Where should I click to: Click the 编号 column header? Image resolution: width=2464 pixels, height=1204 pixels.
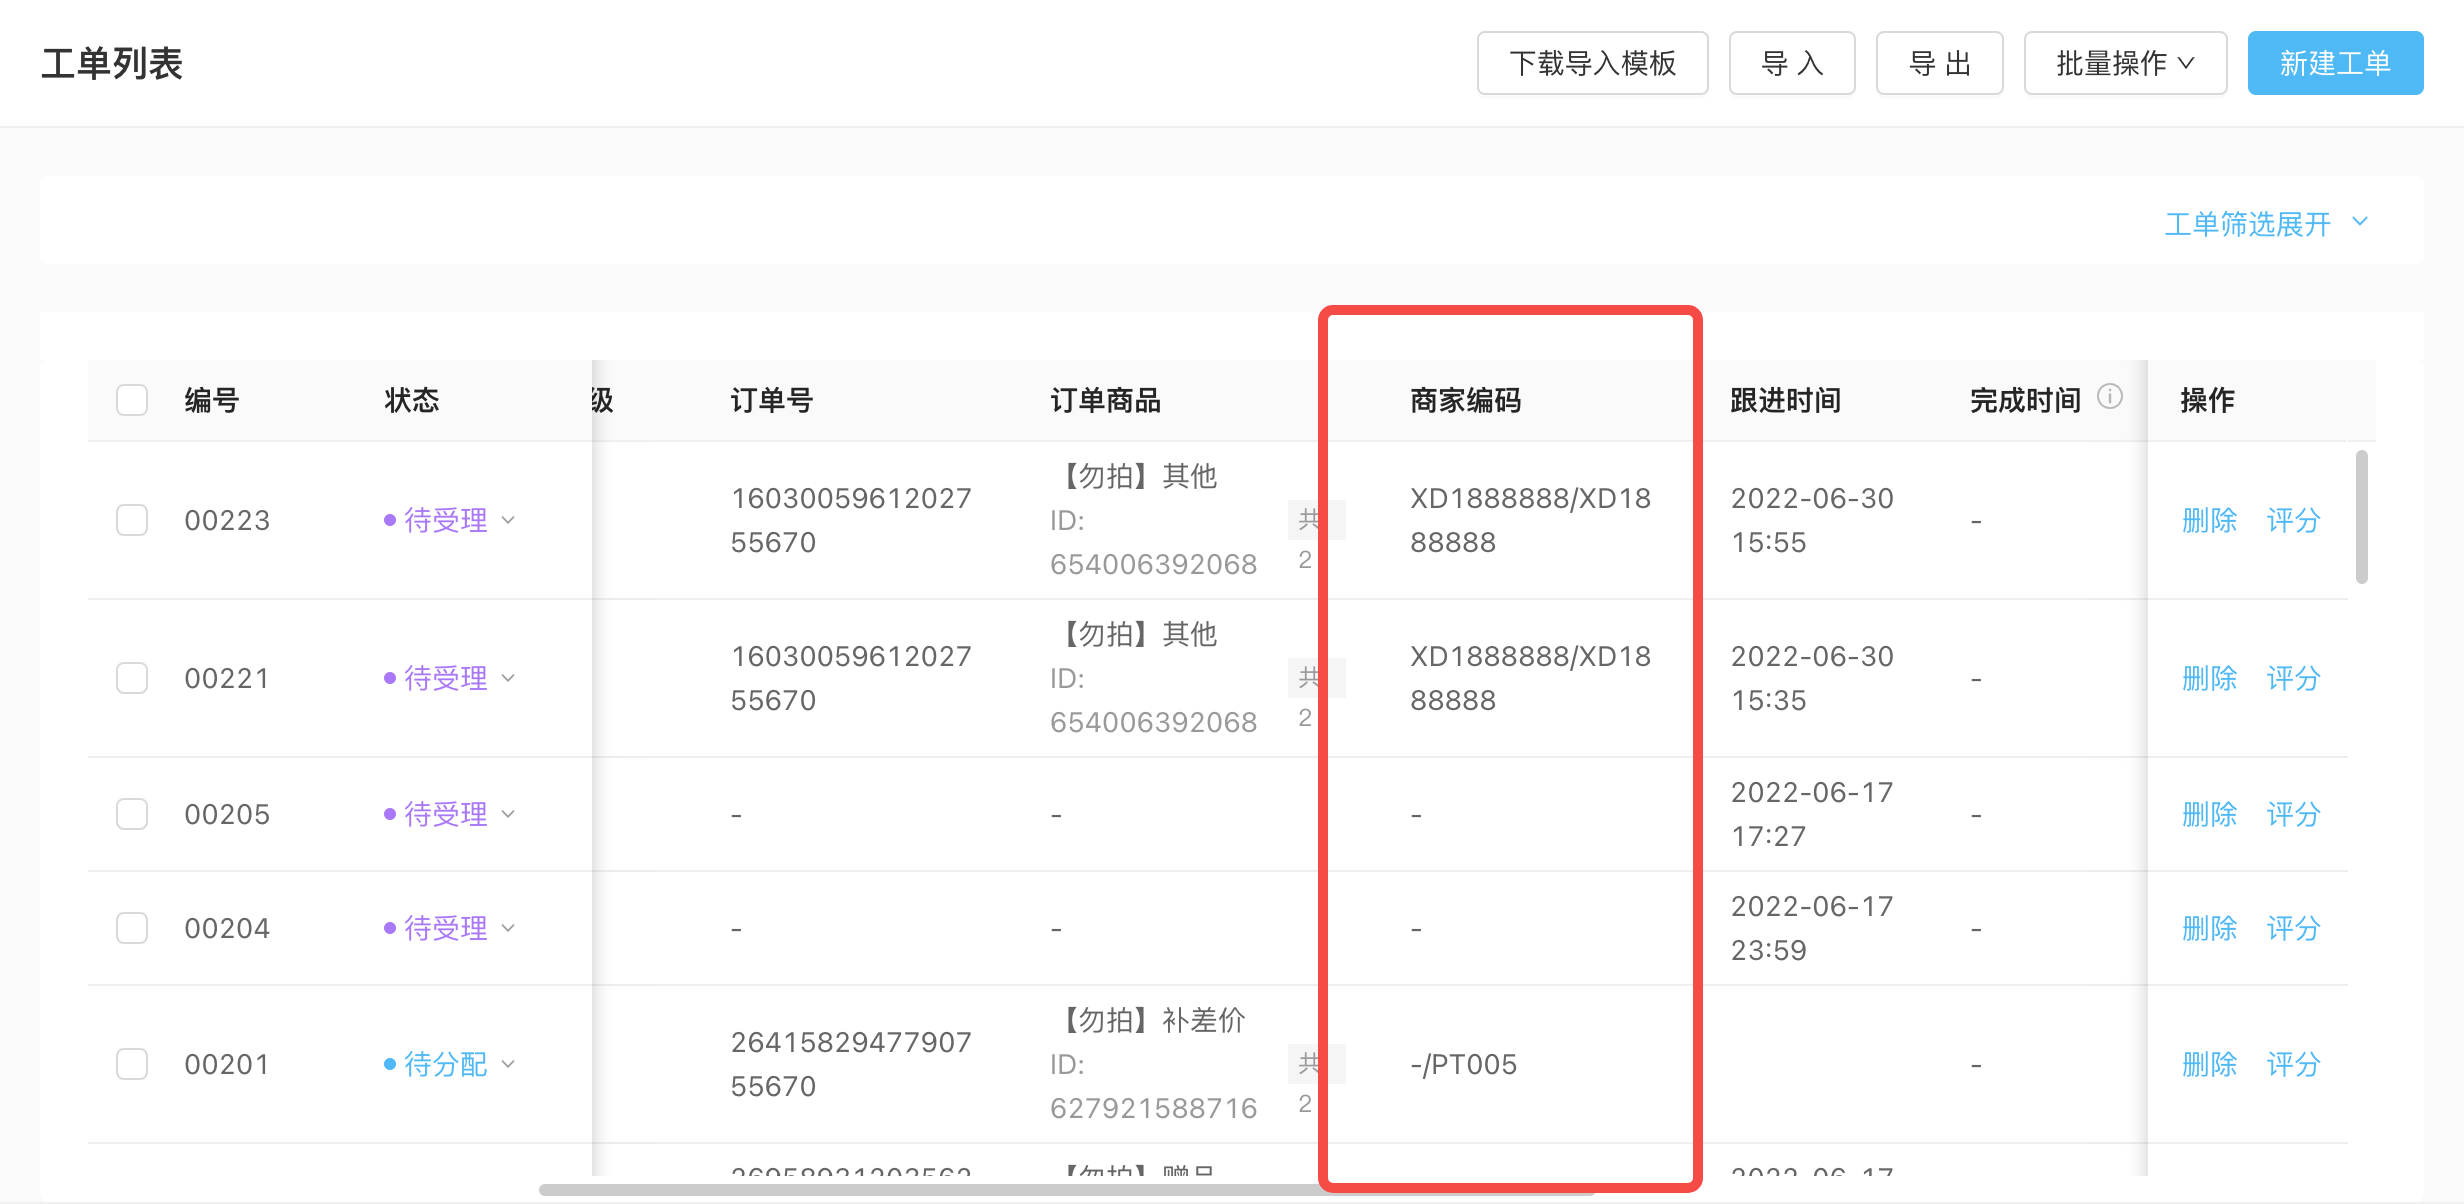[211, 400]
